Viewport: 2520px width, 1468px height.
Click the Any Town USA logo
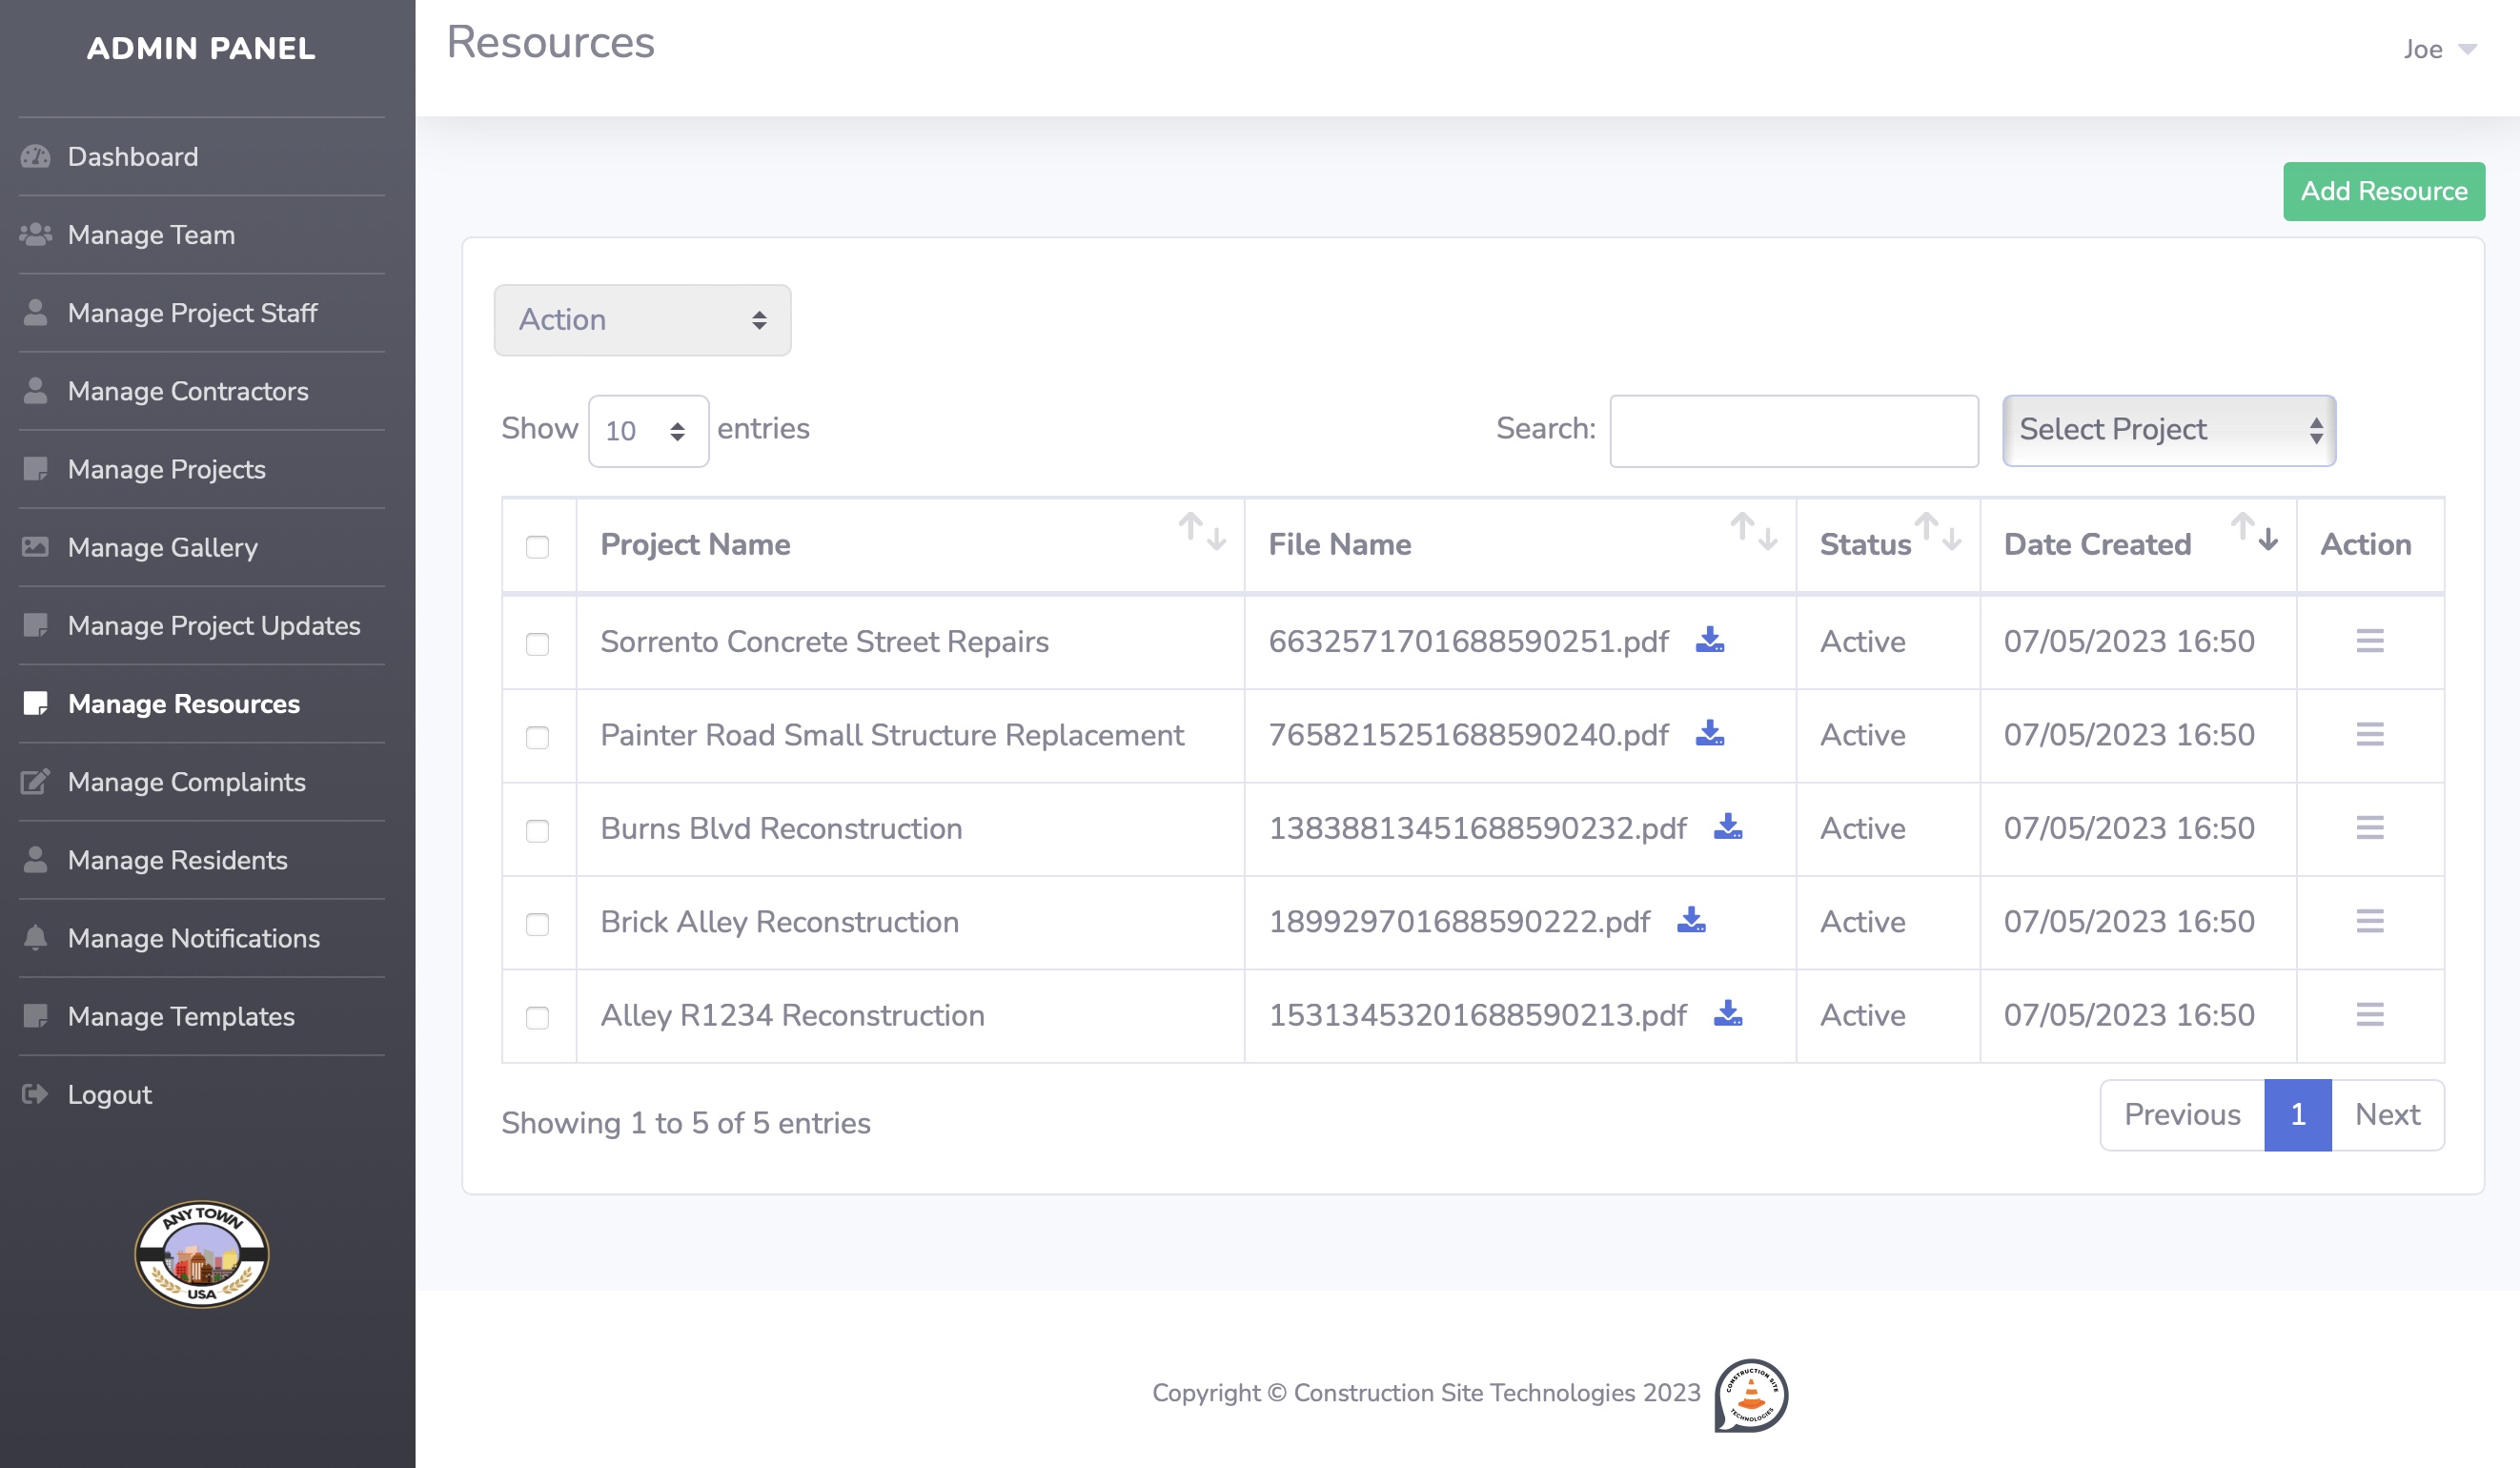202,1254
